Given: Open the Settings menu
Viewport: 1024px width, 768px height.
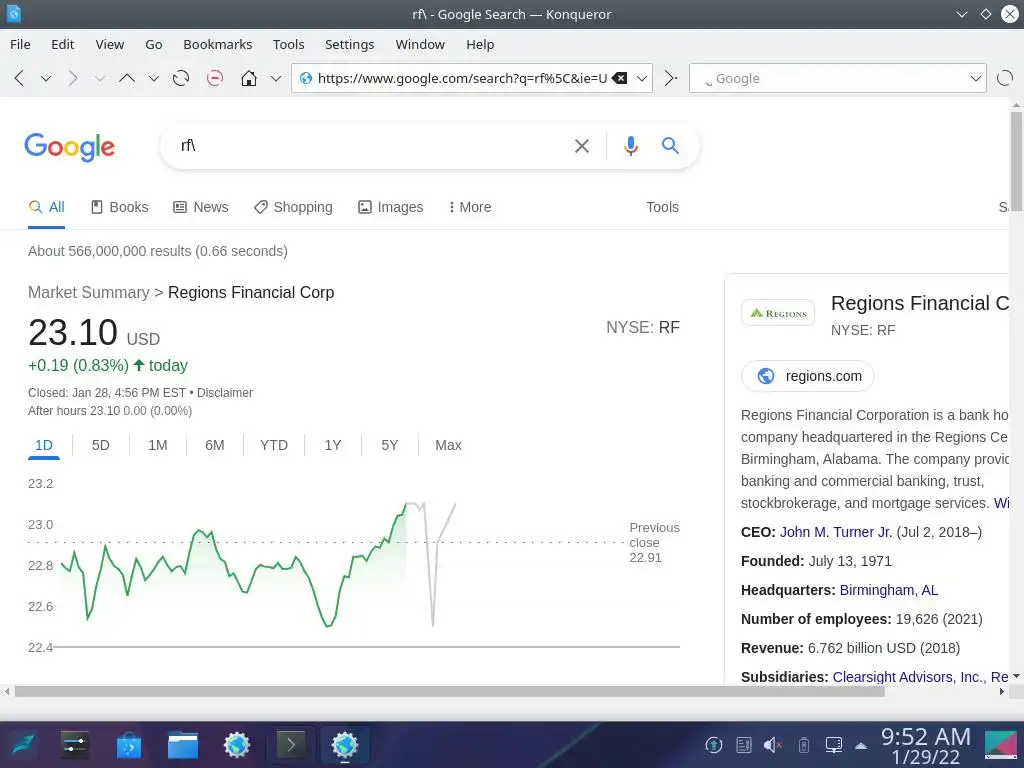Looking at the screenshot, I should pos(349,44).
